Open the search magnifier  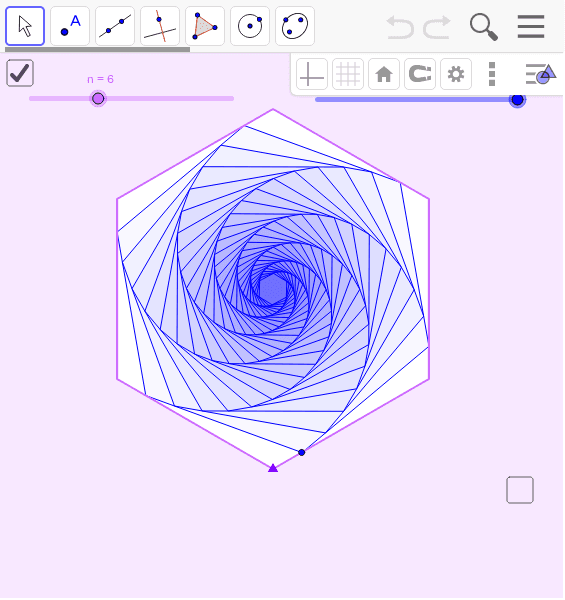click(484, 27)
